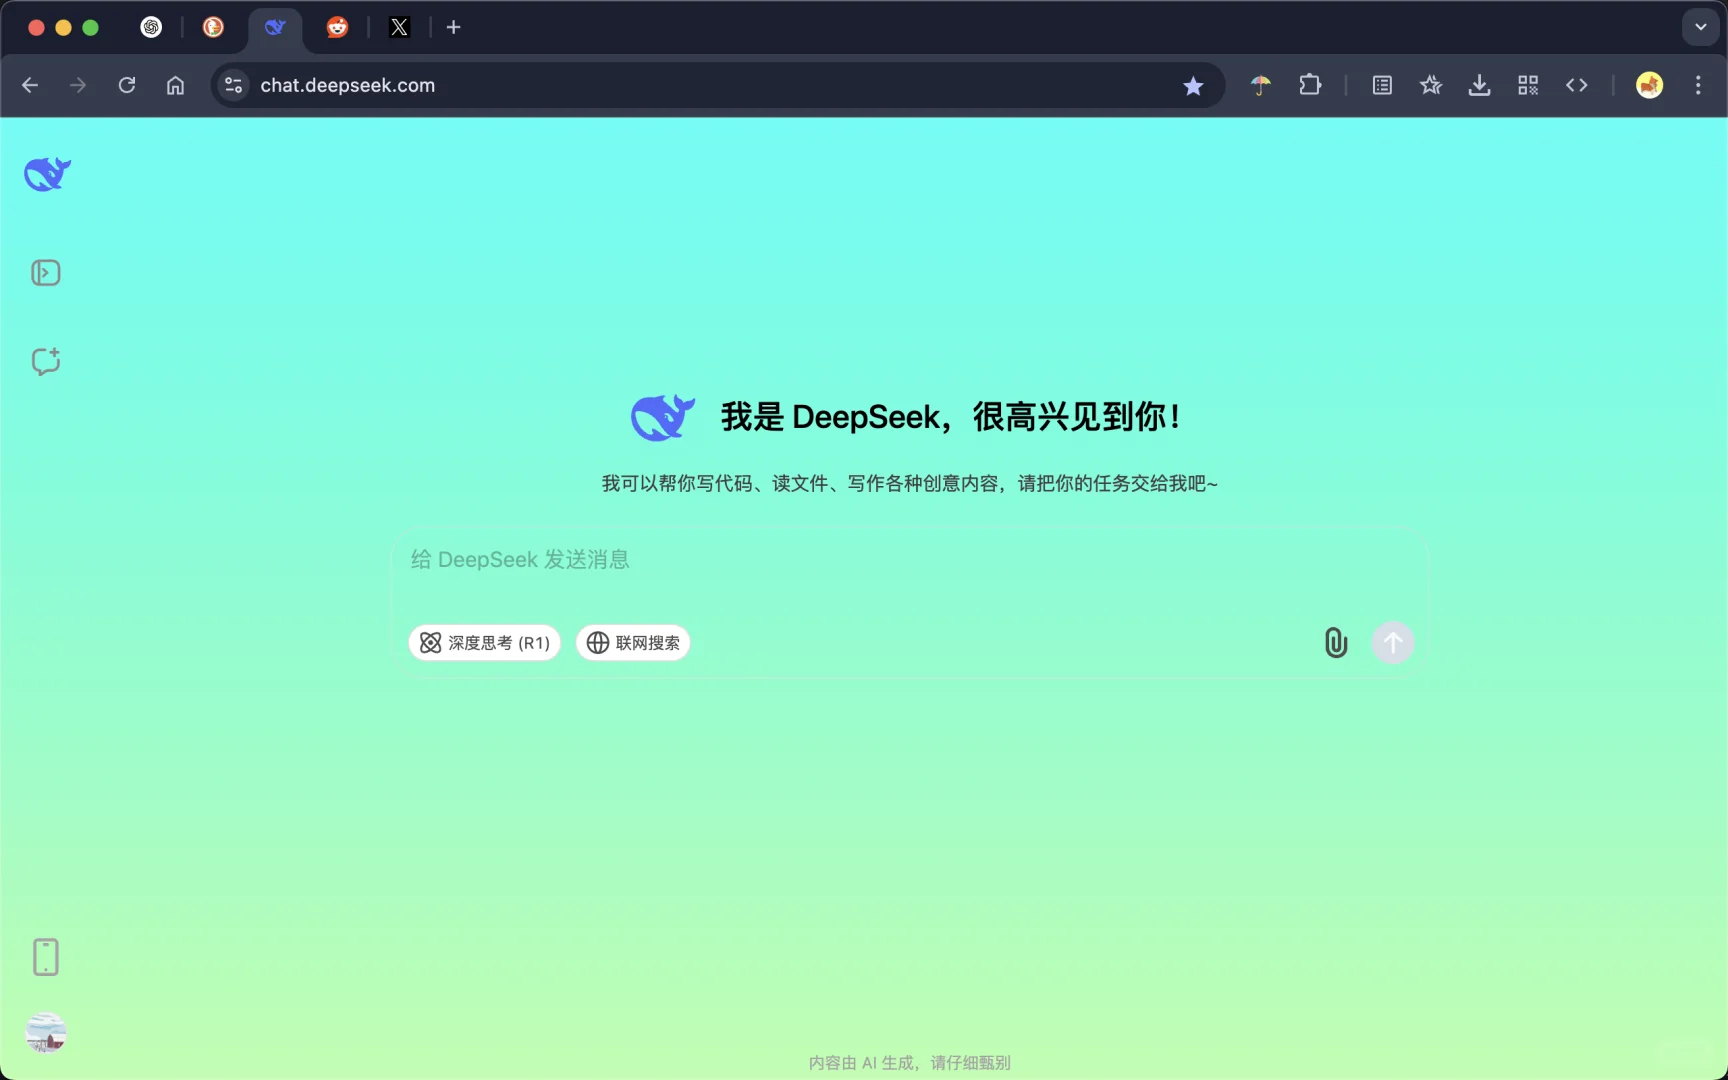
Task: Enable 深度思考 (R1) mode
Action: point(484,643)
